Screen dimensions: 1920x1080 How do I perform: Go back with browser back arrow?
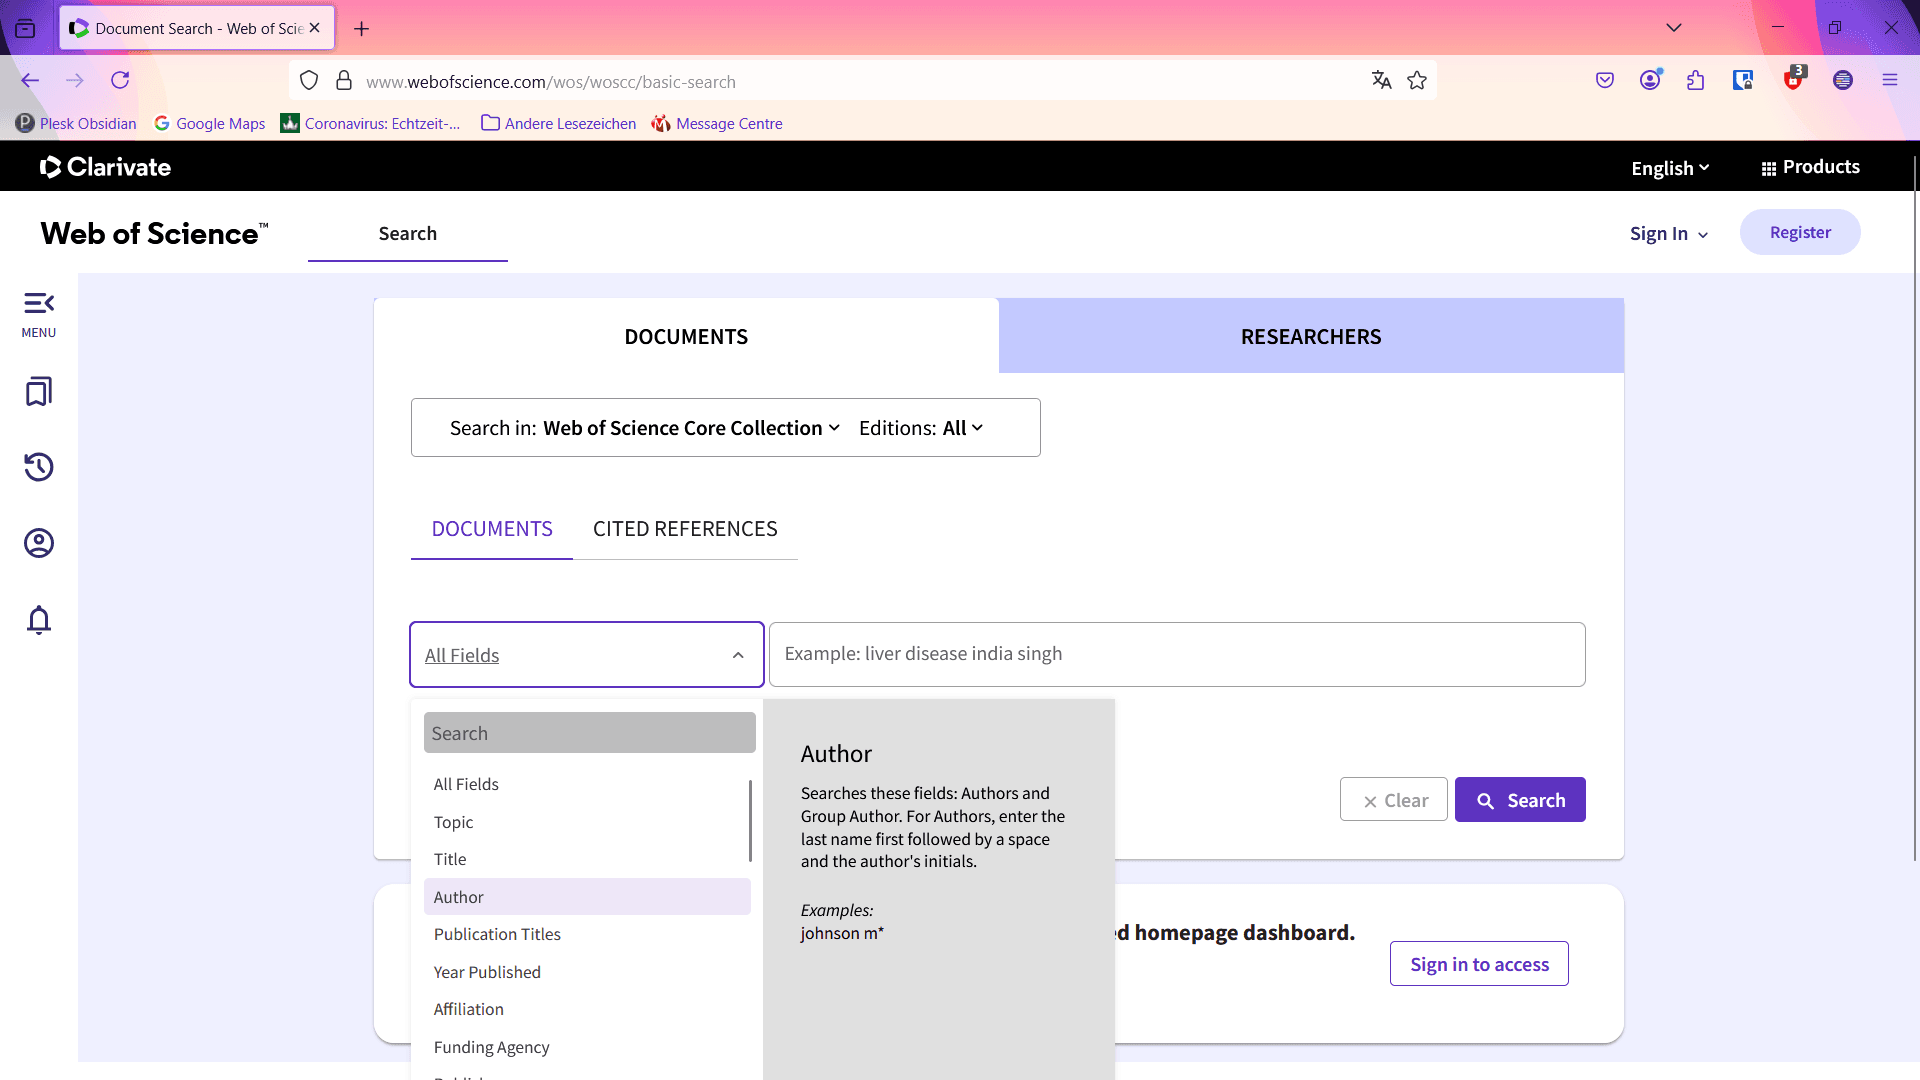tap(30, 80)
